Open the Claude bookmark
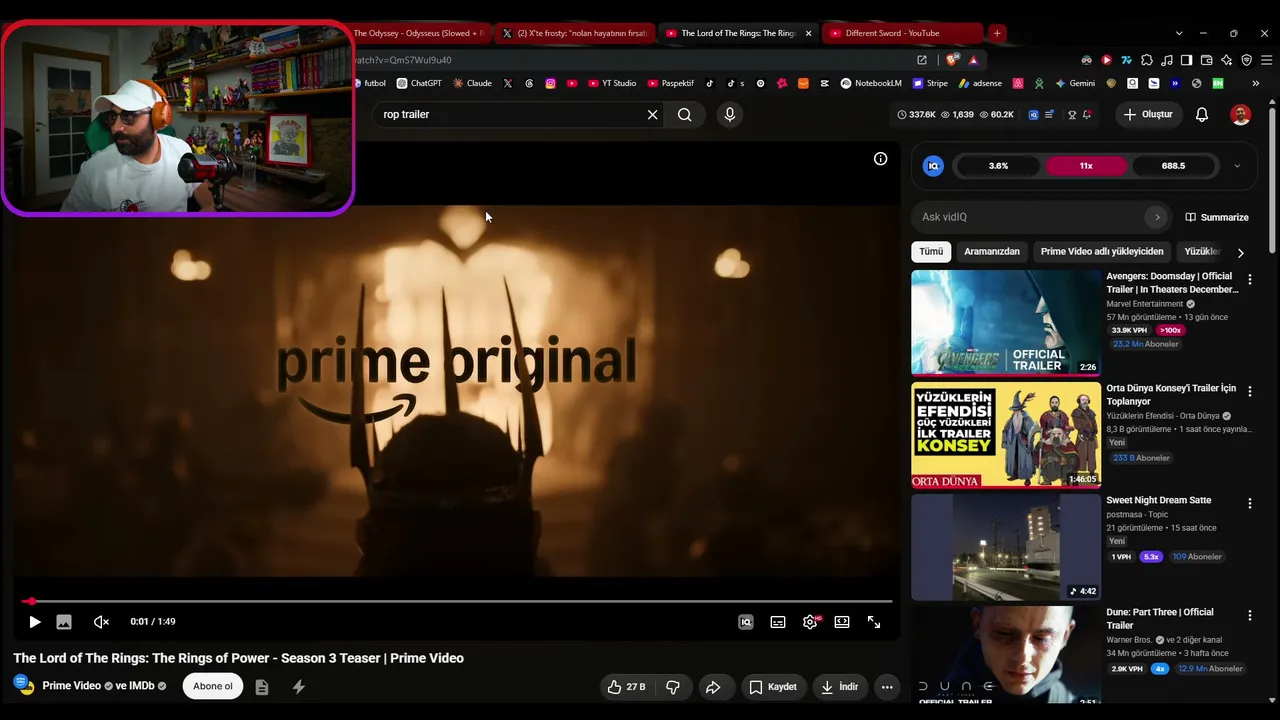Viewport: 1280px width, 720px height. coord(472,83)
